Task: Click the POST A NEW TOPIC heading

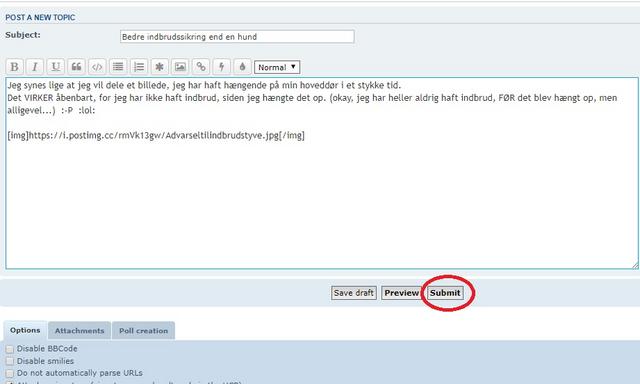Action: (x=40, y=18)
